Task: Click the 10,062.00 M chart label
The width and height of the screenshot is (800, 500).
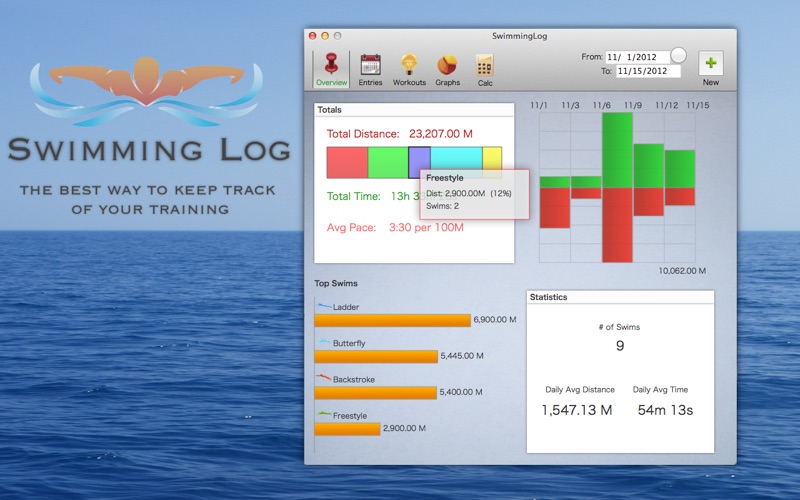Action: [x=682, y=271]
